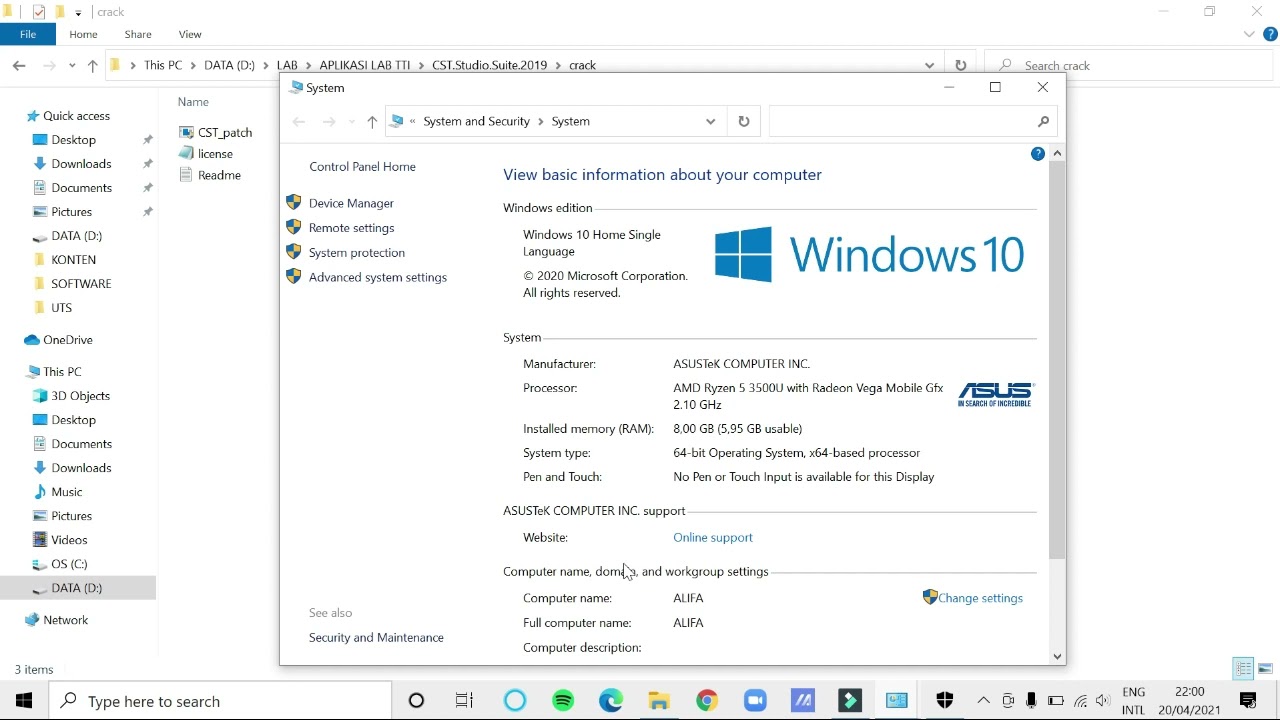
Task: Open the Windows Start menu
Action: [24, 701]
